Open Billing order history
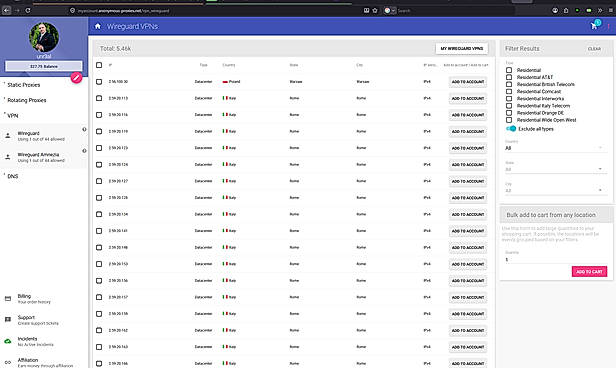Image resolution: width=616 pixels, height=368 pixels. click(44, 298)
